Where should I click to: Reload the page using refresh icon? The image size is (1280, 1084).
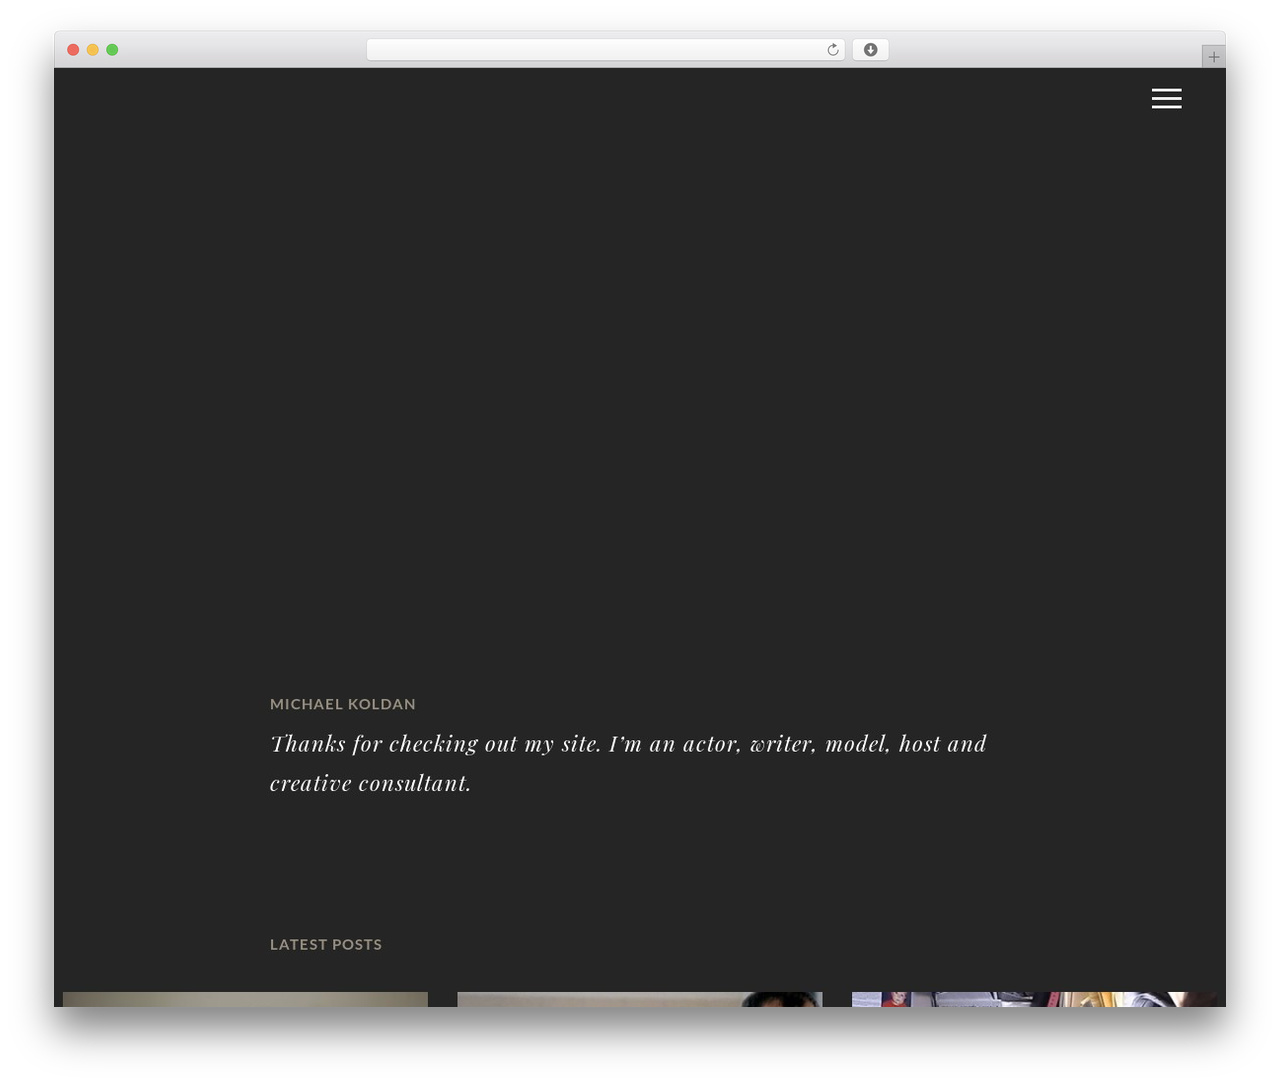point(833,50)
